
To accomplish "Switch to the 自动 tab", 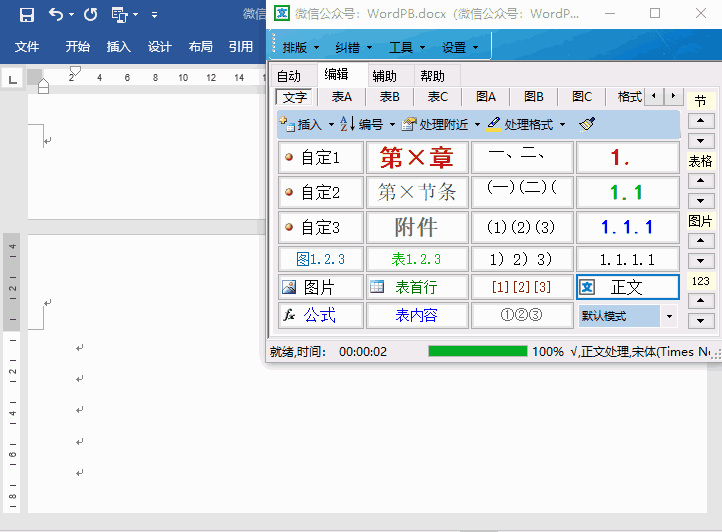I will click(x=289, y=76).
